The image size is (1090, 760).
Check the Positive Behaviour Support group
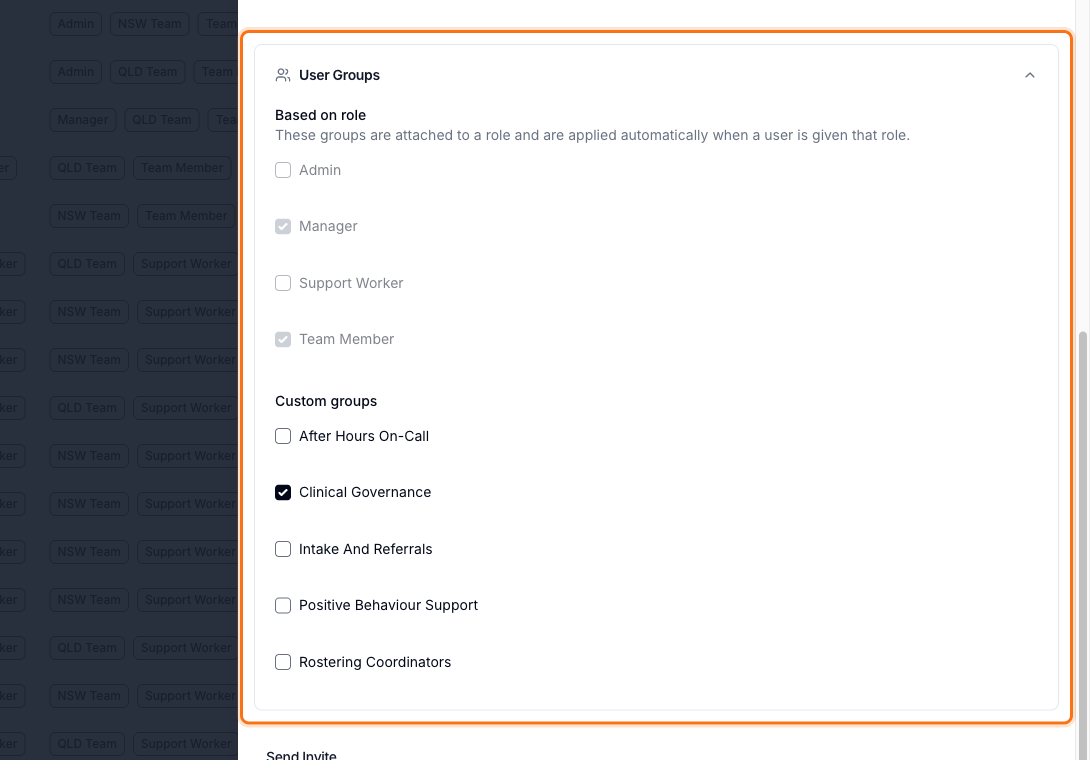click(x=283, y=606)
